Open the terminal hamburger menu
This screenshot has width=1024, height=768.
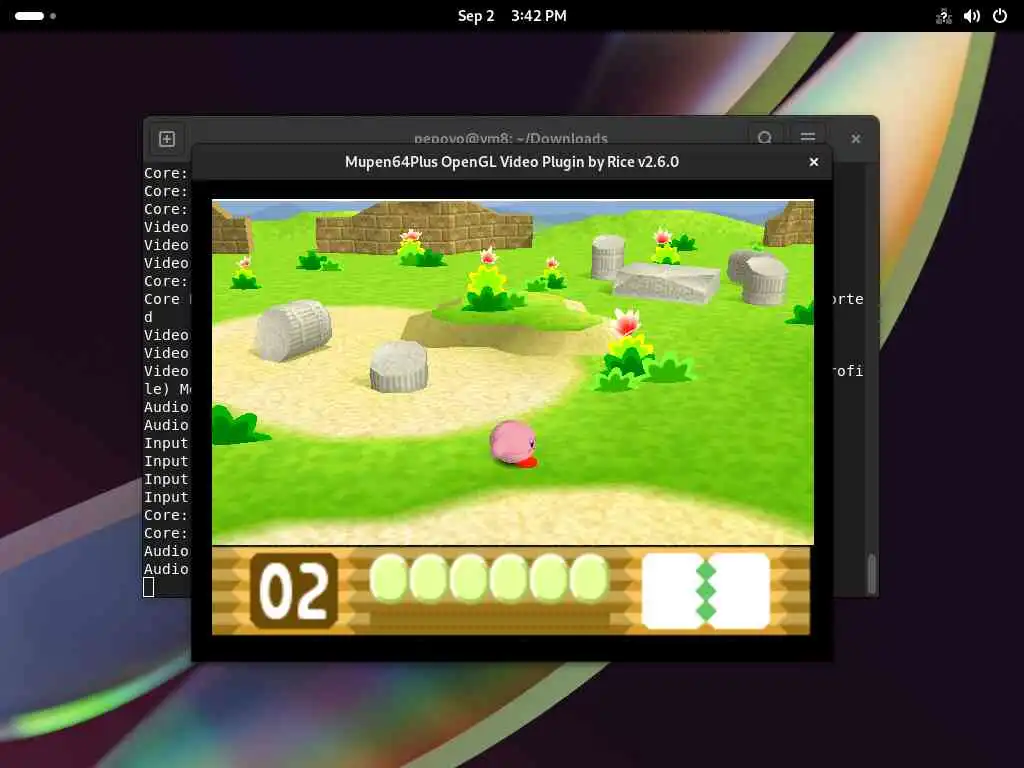pyautogui.click(x=808, y=138)
